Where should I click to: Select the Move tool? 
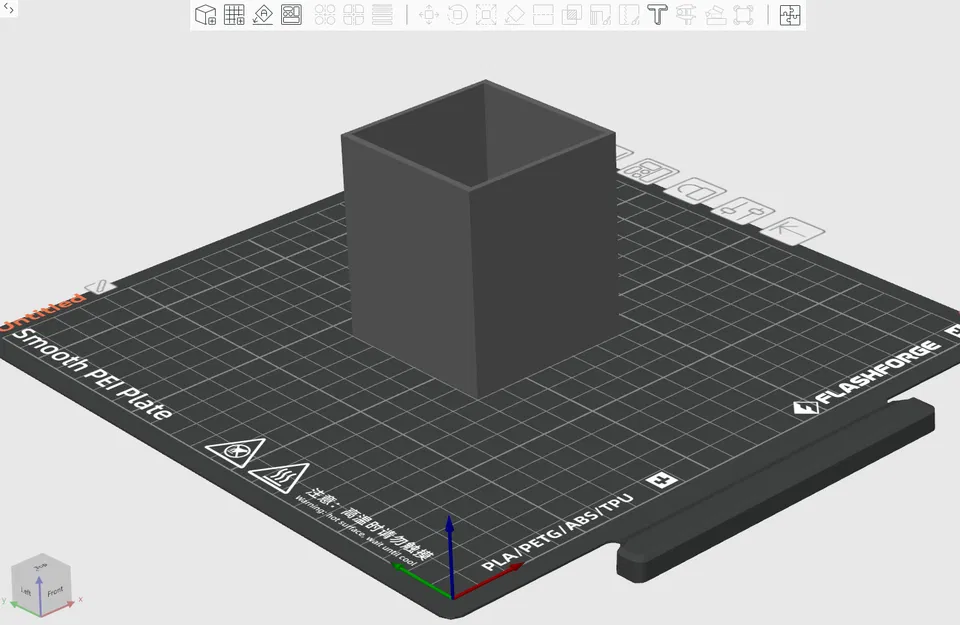click(x=429, y=14)
